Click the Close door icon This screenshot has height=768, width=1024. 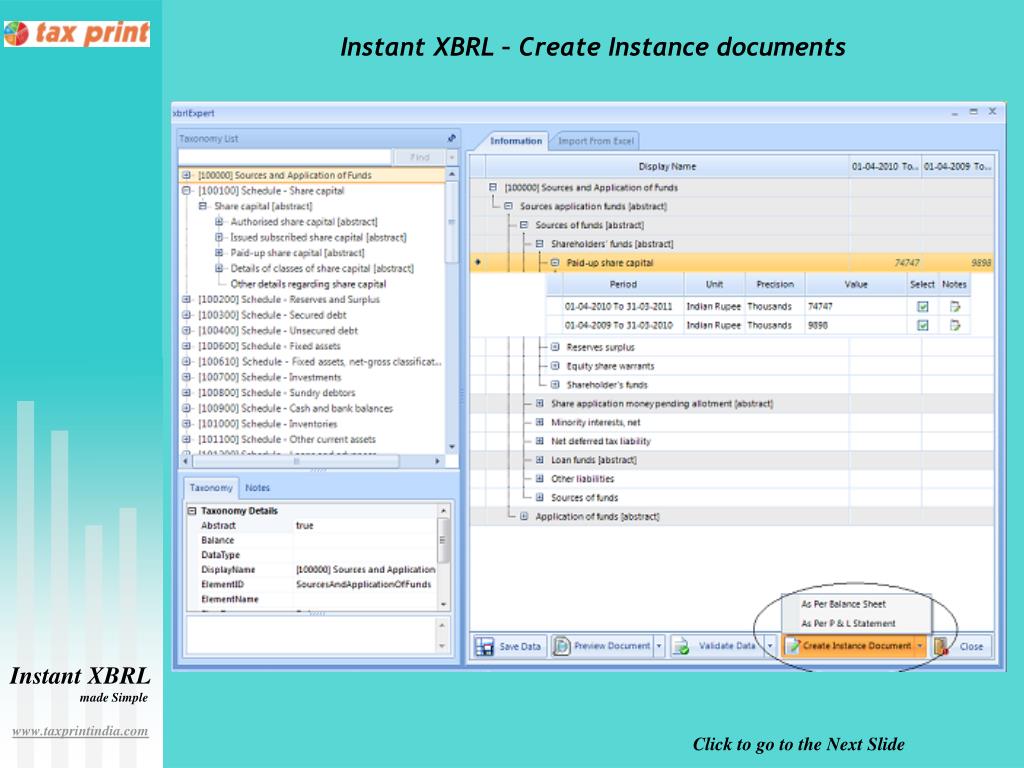[x=941, y=646]
